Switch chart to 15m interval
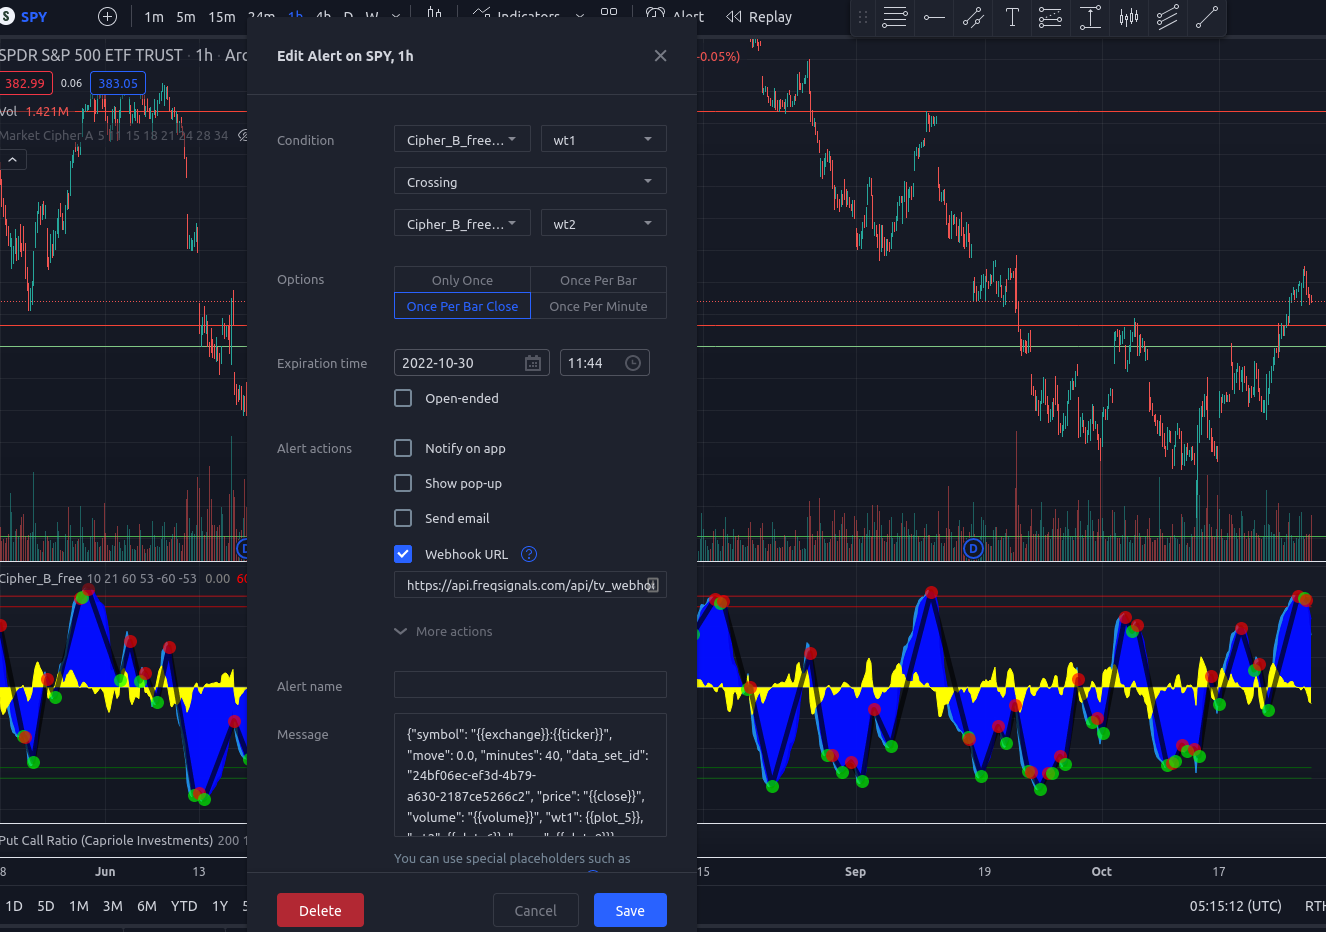Screen dimensions: 1326x932 point(222,17)
